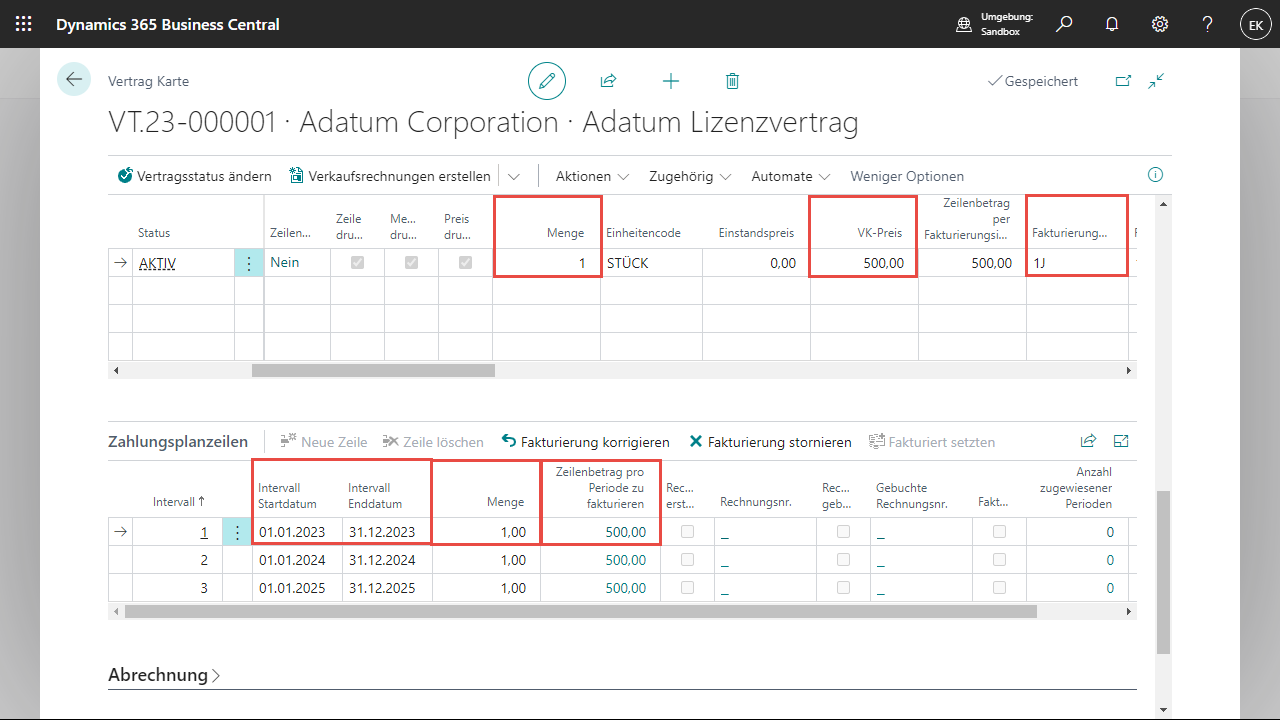Click the plus icon to create new
Image resolution: width=1280 pixels, height=720 pixels.
[x=671, y=81]
